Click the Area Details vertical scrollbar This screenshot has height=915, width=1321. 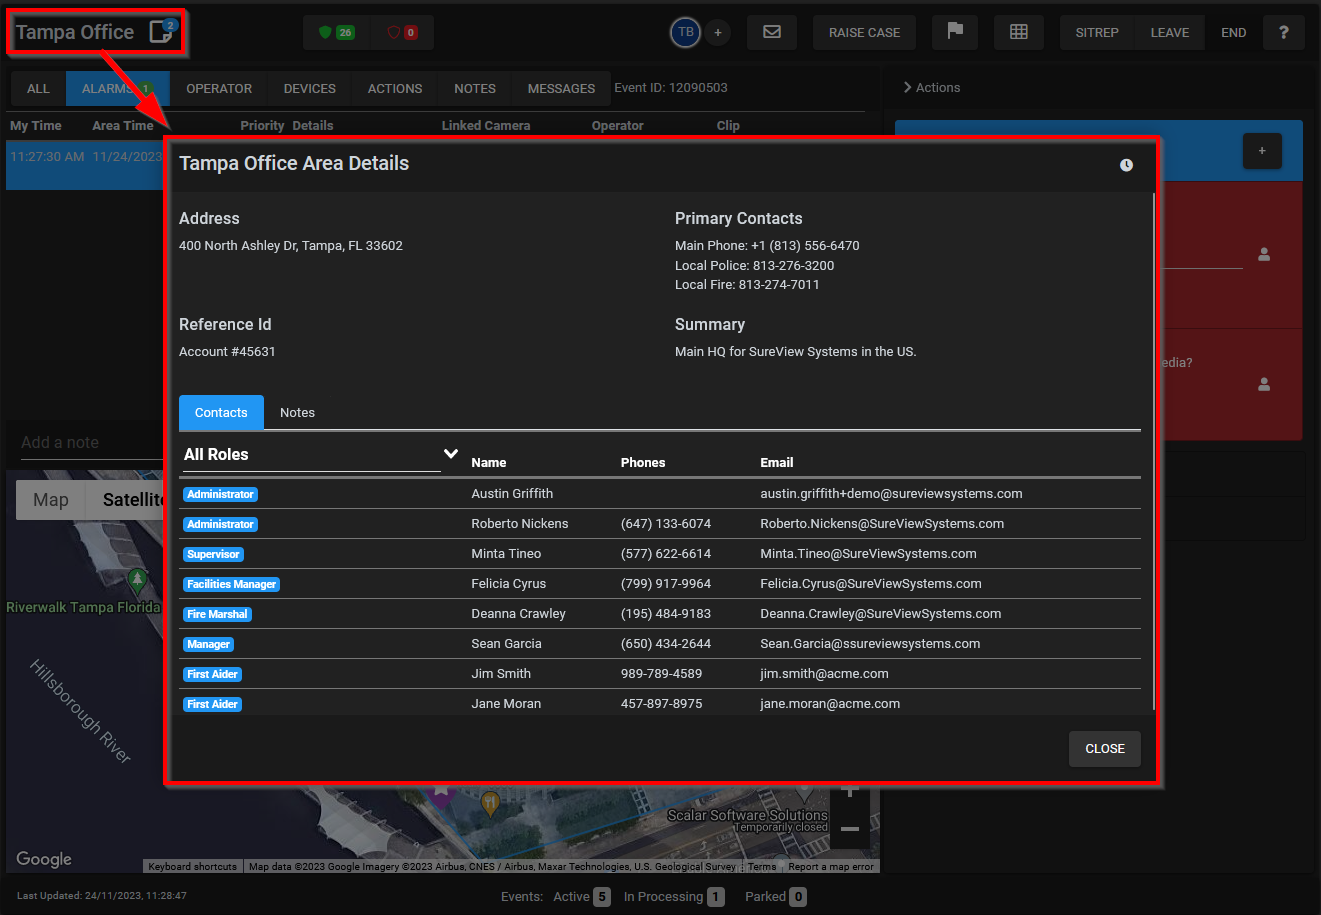1154,452
